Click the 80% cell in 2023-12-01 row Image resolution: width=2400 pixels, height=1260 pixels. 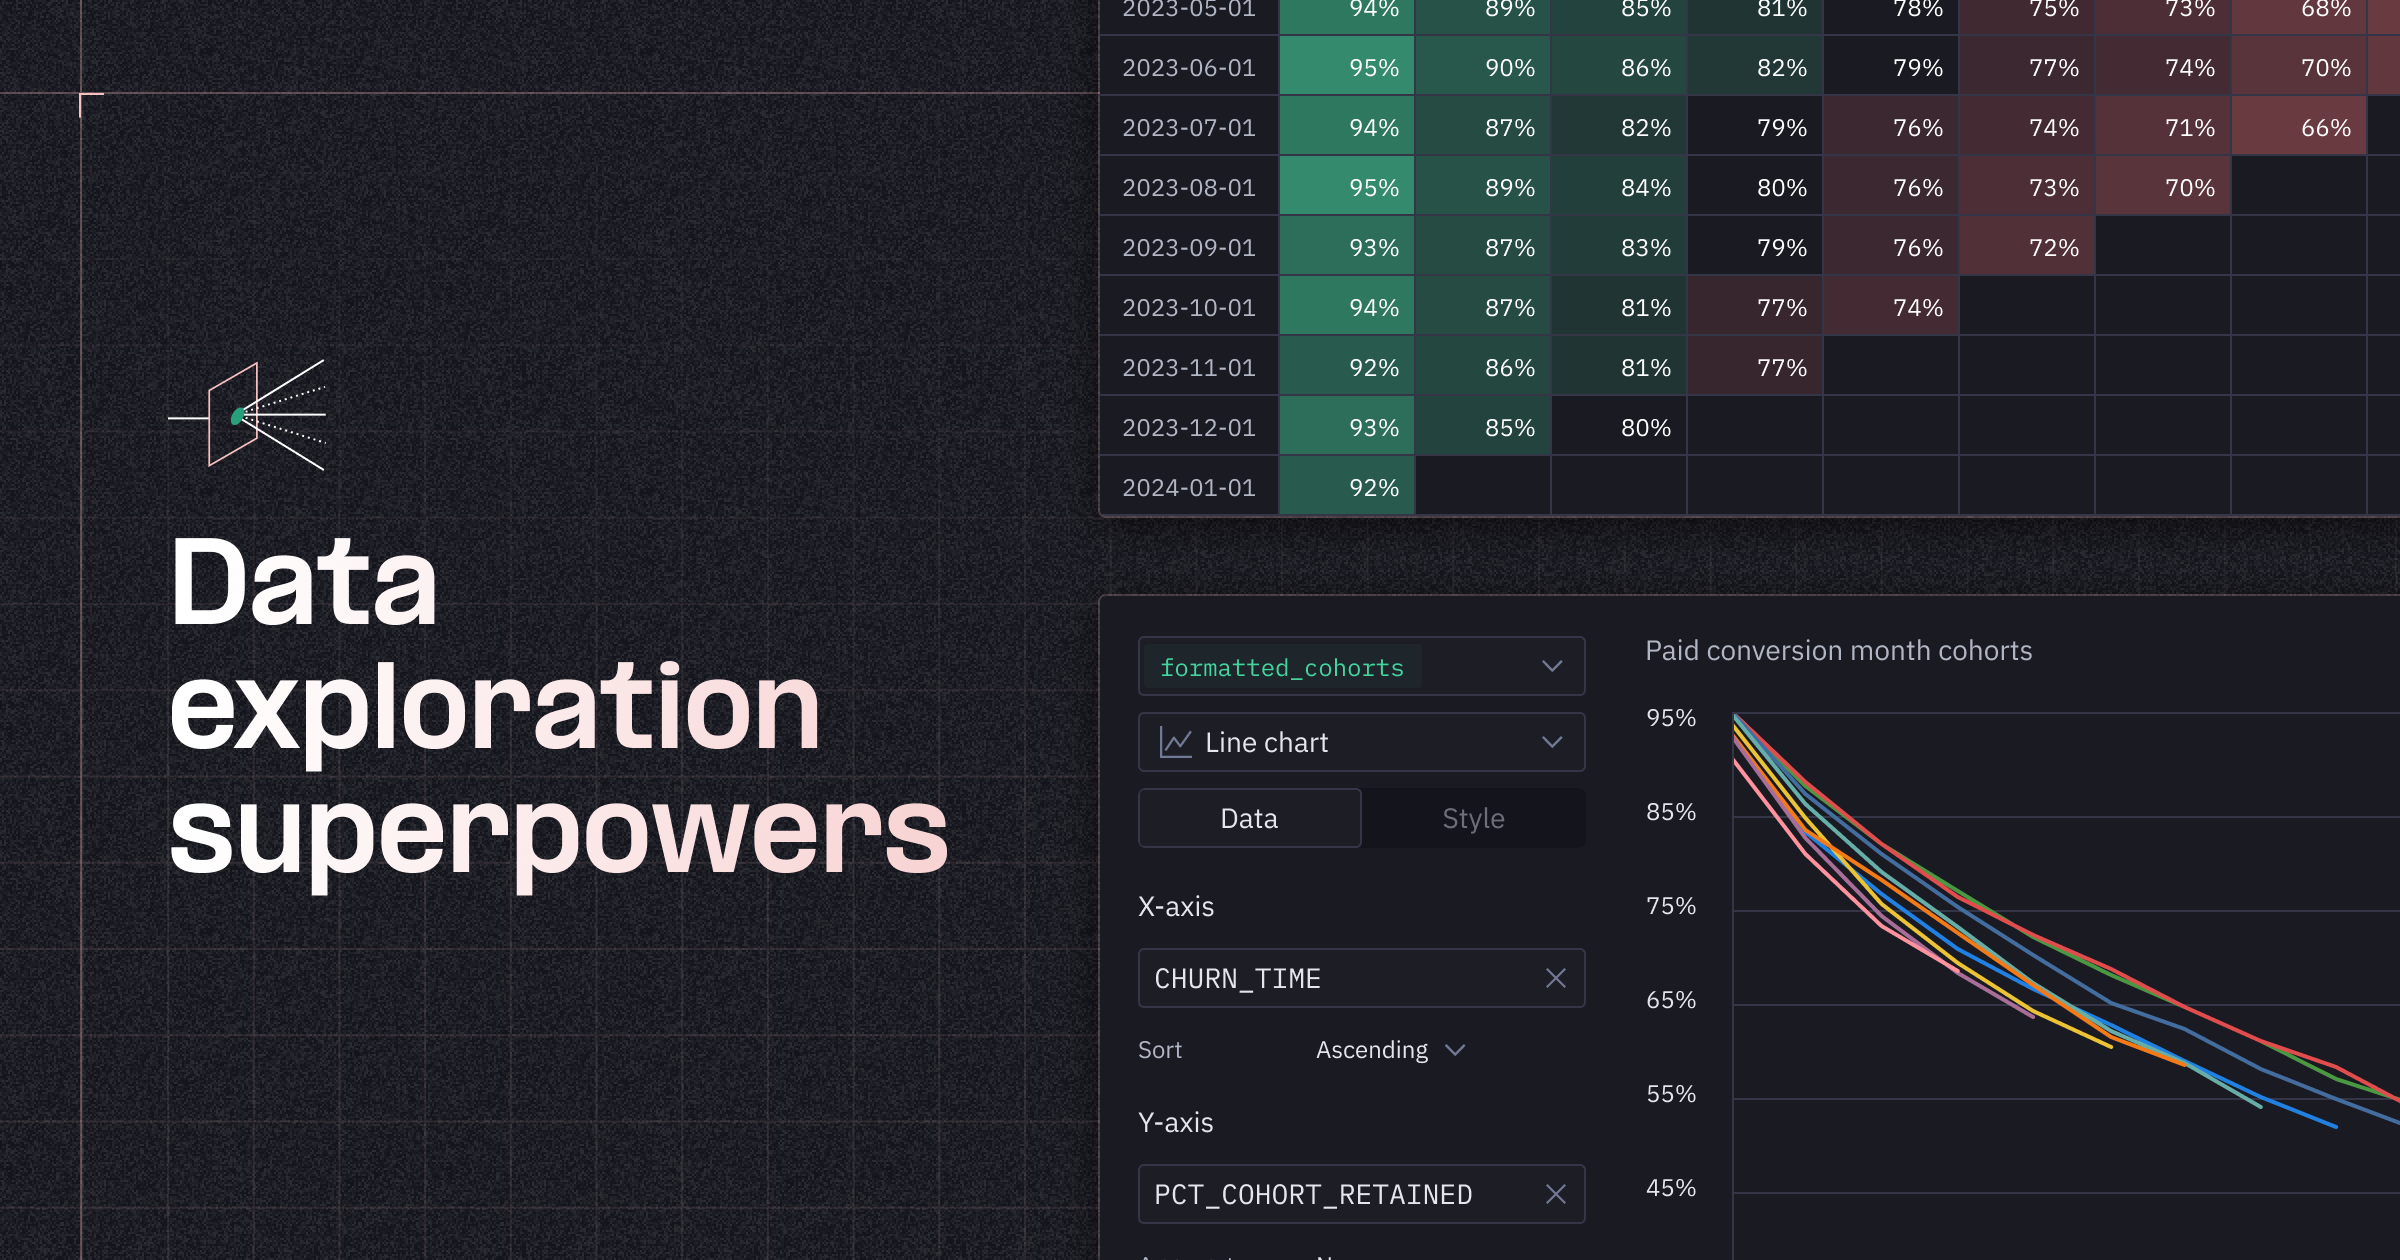click(1619, 428)
